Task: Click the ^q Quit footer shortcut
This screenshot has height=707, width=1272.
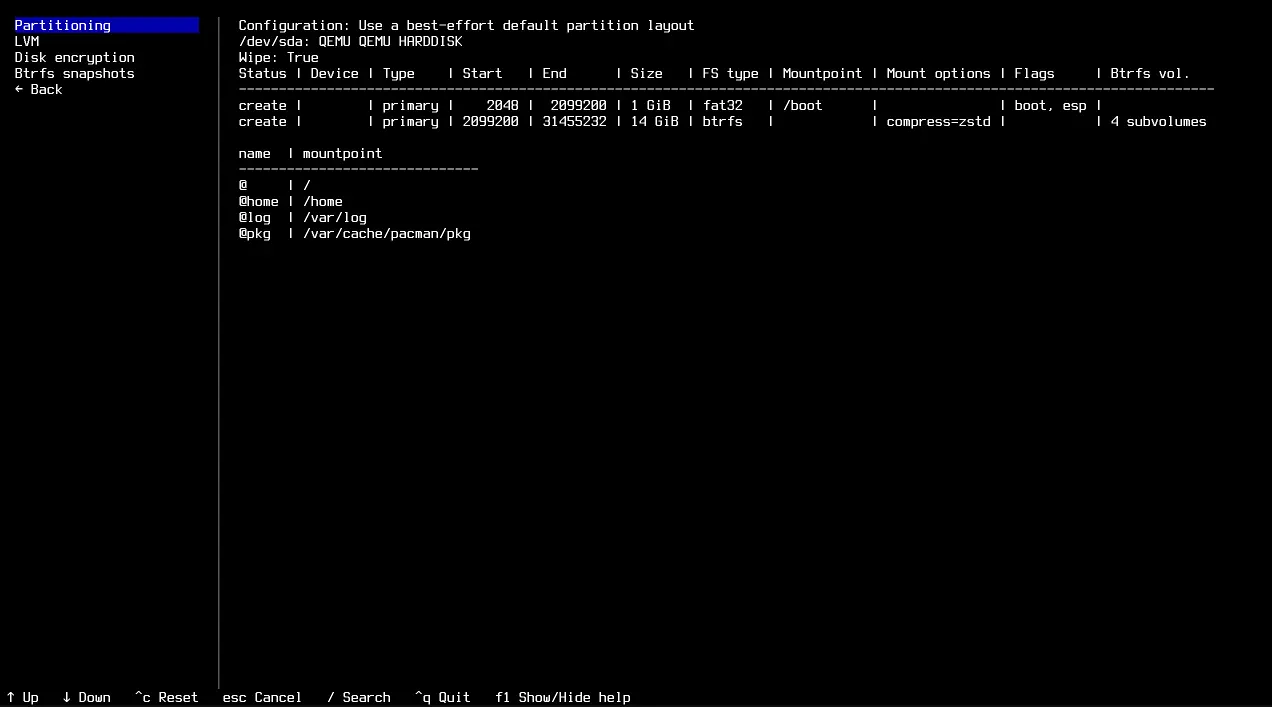Action: click(442, 697)
